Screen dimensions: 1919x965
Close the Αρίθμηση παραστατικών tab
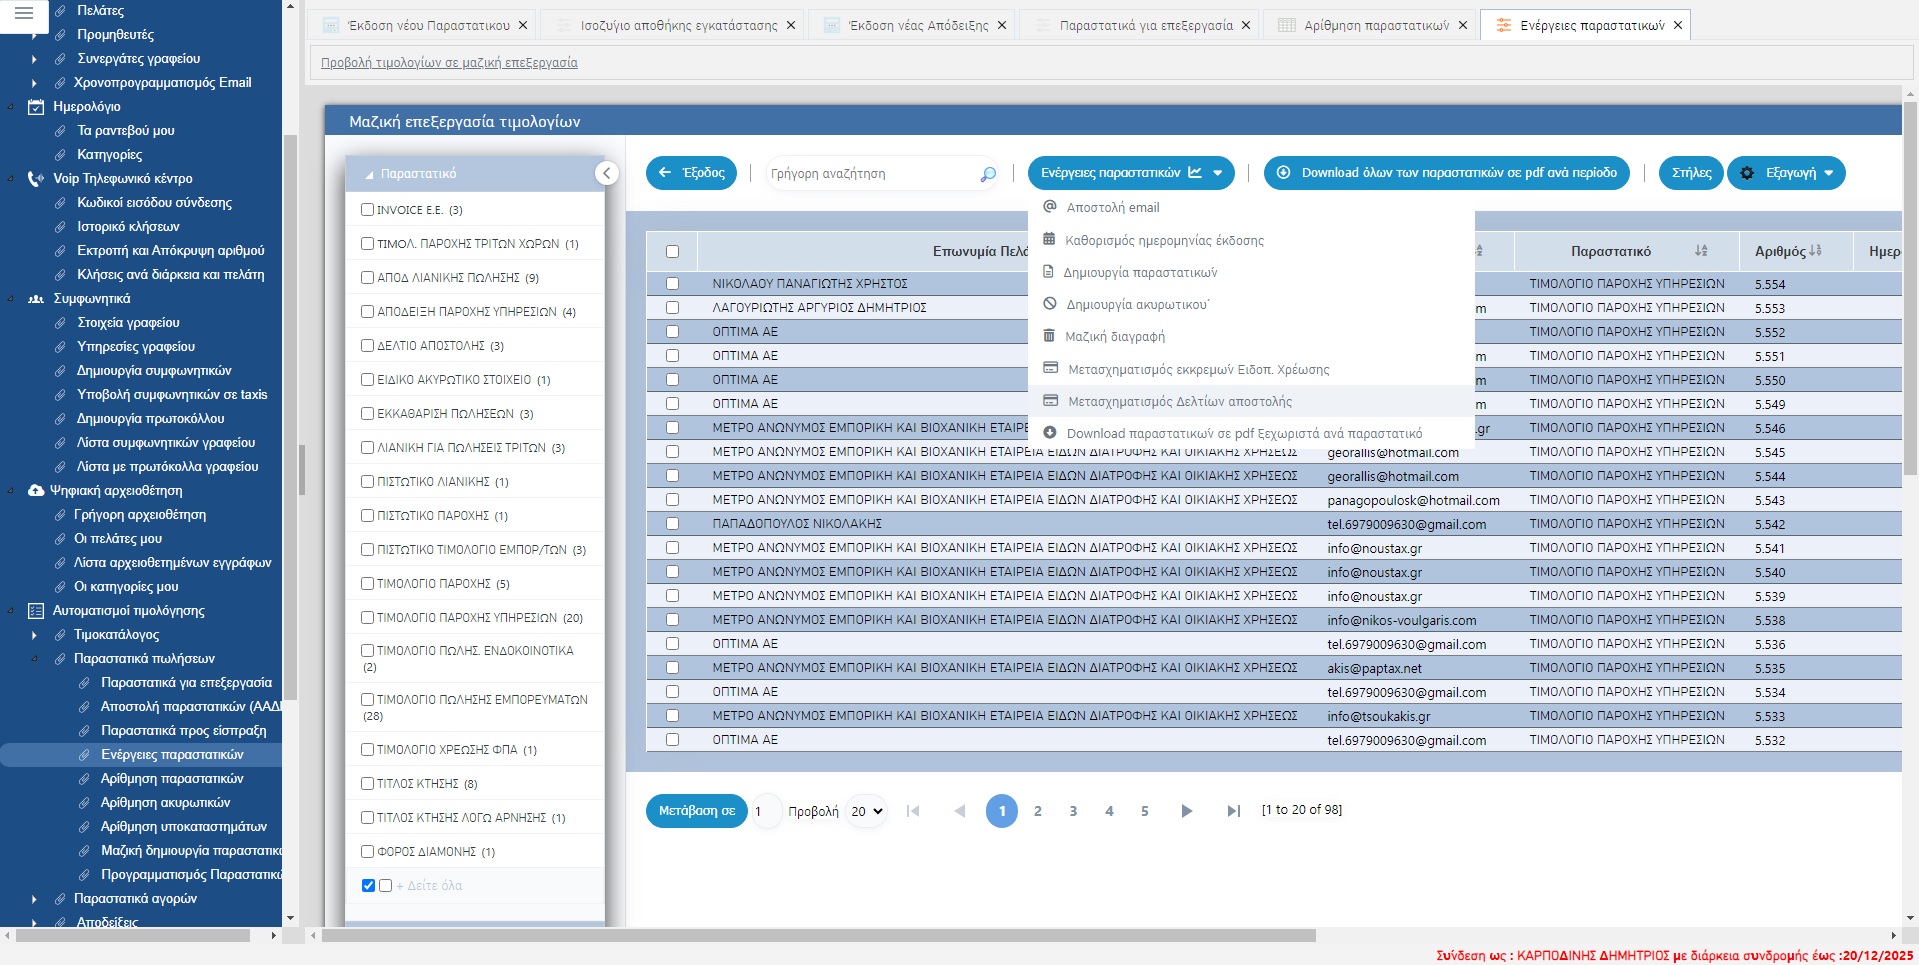click(x=1463, y=26)
